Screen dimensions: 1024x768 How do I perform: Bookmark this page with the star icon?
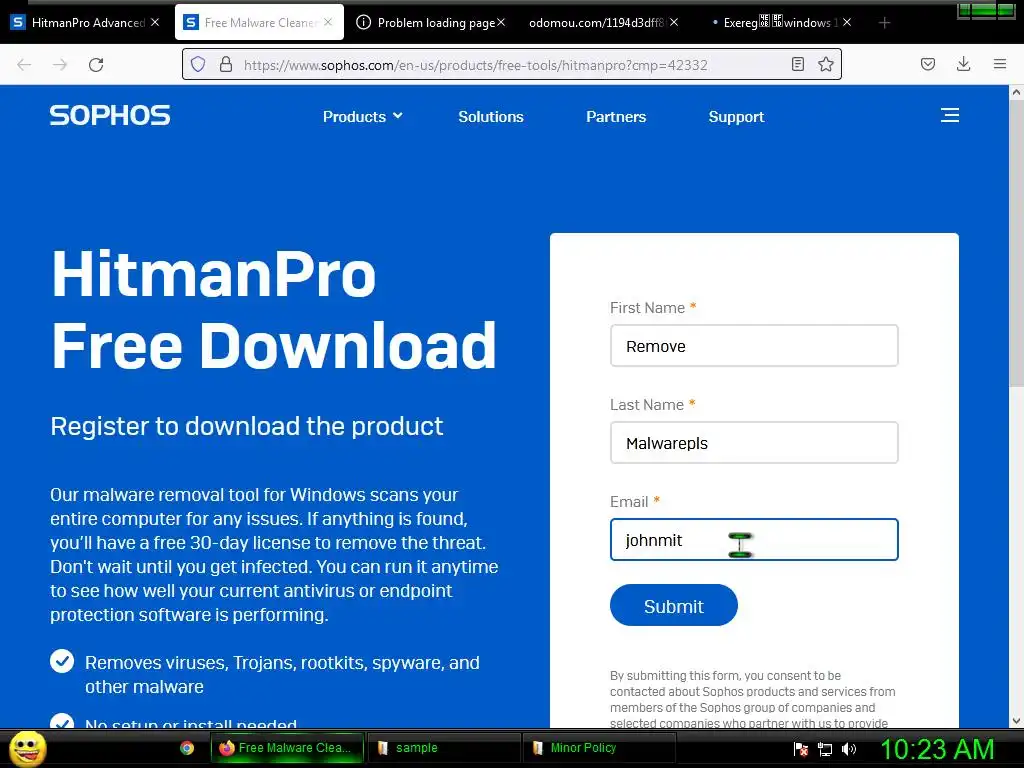tap(825, 64)
